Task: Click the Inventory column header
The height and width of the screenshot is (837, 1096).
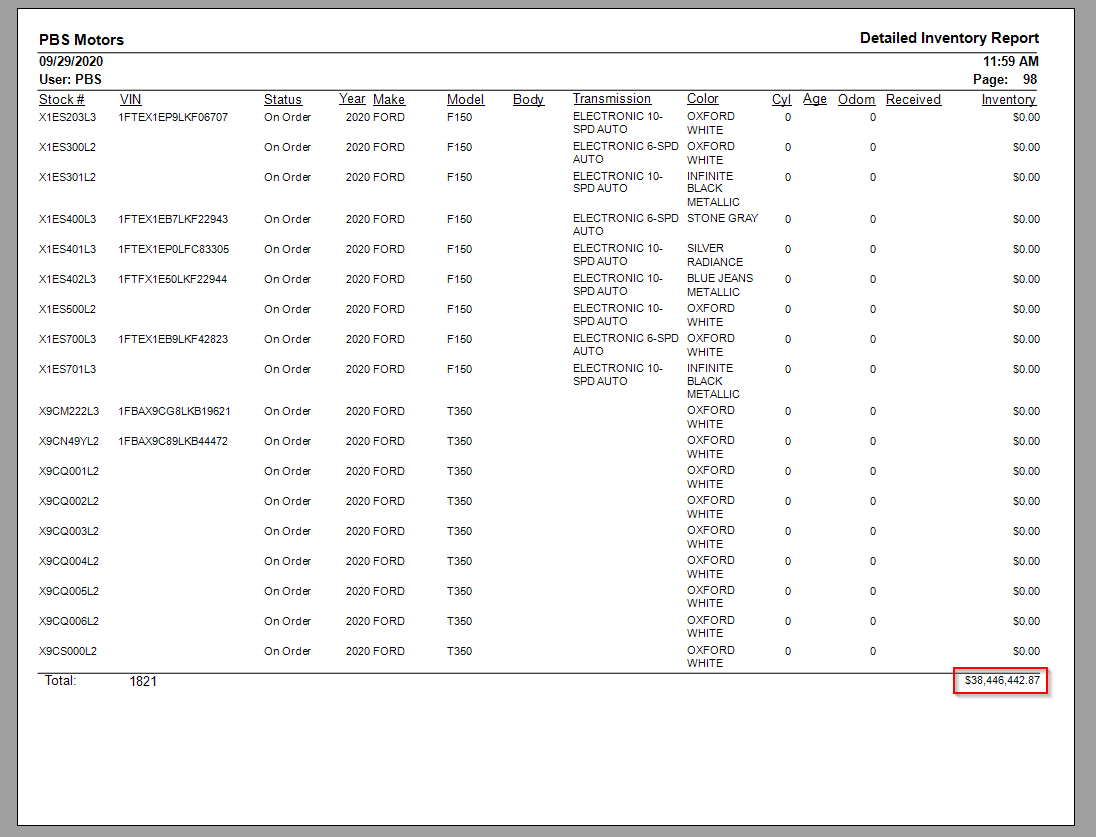Action: (1008, 99)
